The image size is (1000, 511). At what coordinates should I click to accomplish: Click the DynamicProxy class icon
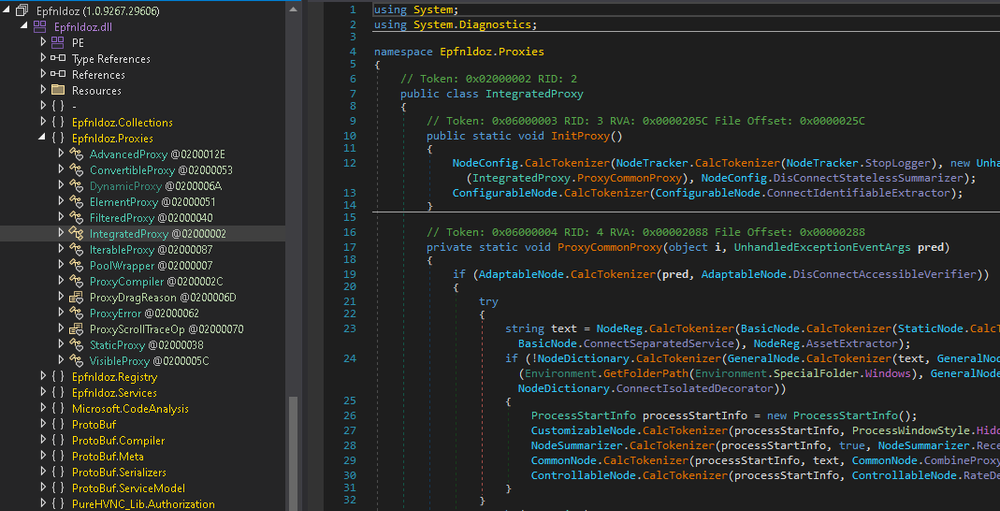(77, 186)
